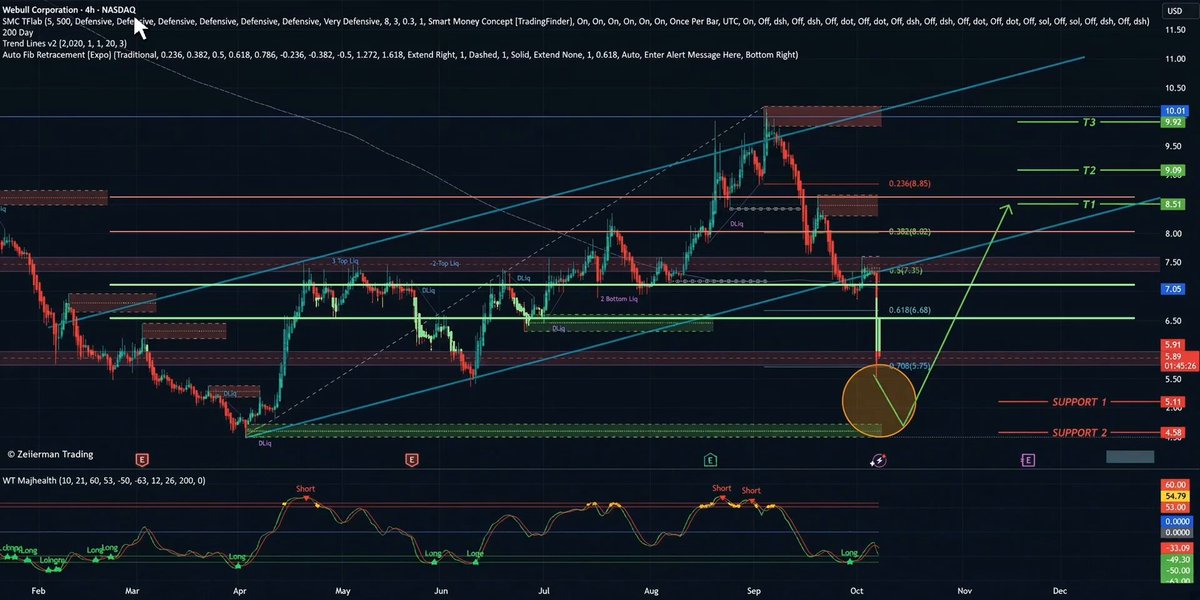Select the green earnings marker before September

[x=709, y=460]
